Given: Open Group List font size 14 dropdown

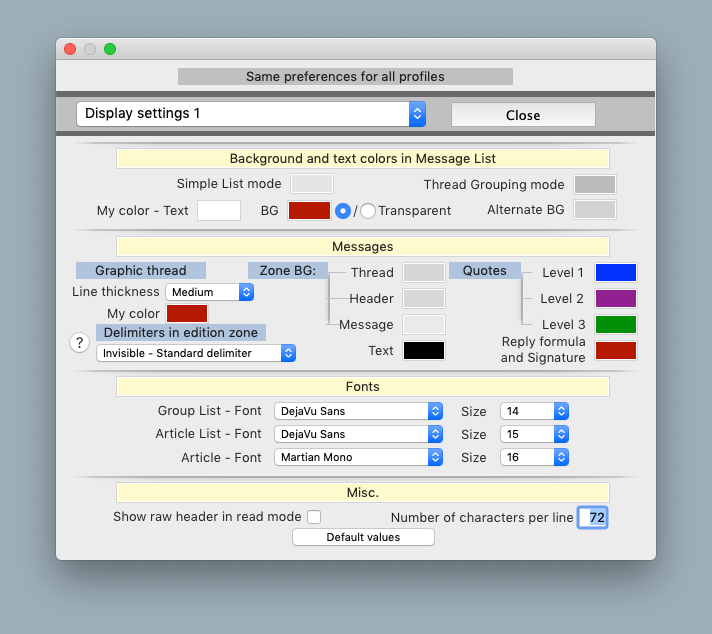Looking at the screenshot, I should (x=534, y=411).
